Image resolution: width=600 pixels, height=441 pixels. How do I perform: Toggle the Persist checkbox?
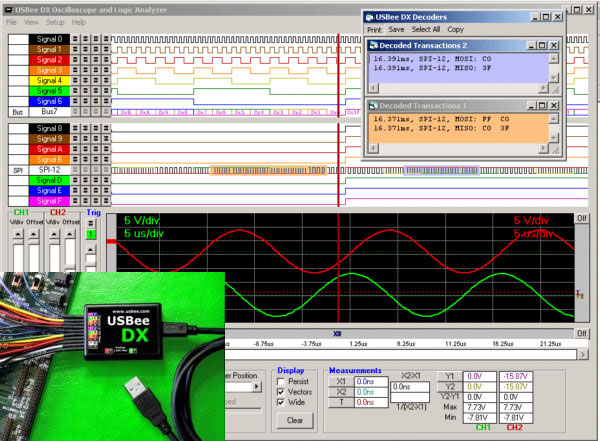[x=280, y=382]
